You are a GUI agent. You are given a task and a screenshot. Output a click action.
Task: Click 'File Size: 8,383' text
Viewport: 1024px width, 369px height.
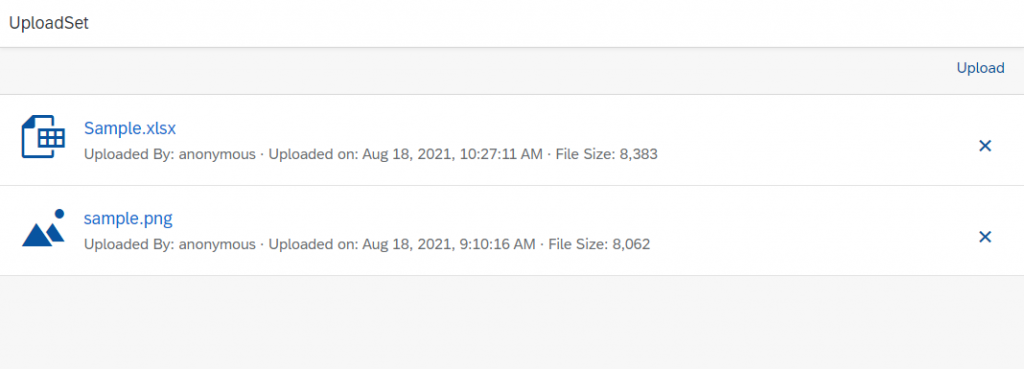tap(607, 155)
